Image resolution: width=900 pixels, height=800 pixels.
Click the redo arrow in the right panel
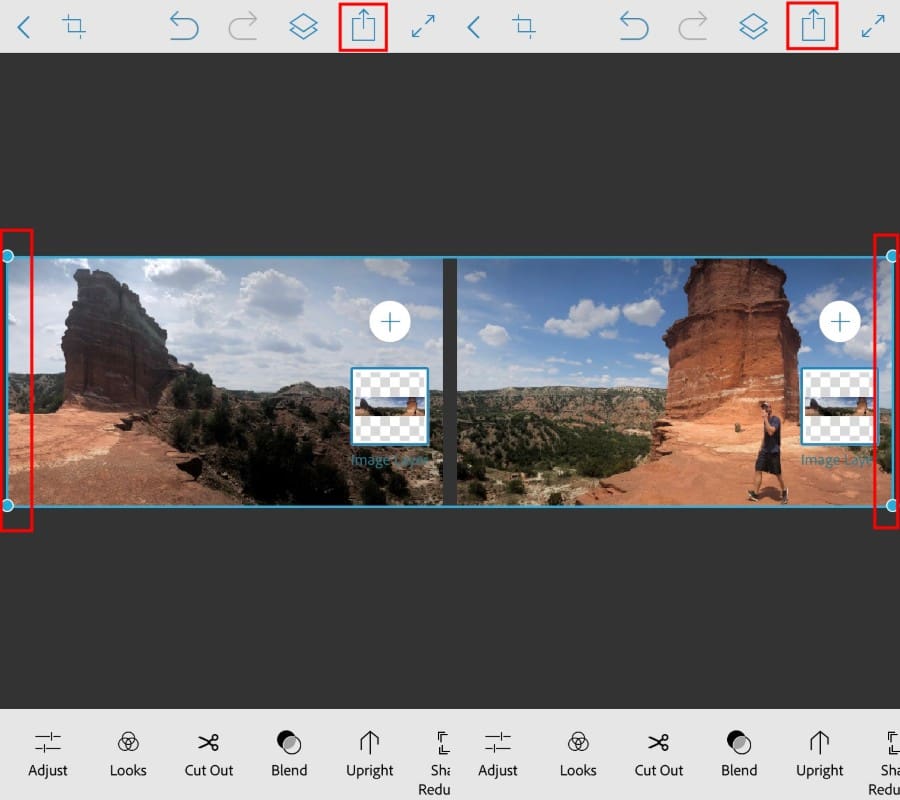pos(693,27)
